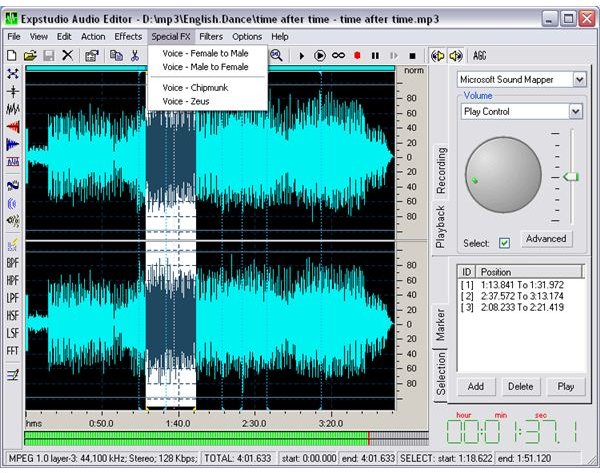Click the X delete icon in toolbar
The image size is (600, 473).
coord(67,55)
